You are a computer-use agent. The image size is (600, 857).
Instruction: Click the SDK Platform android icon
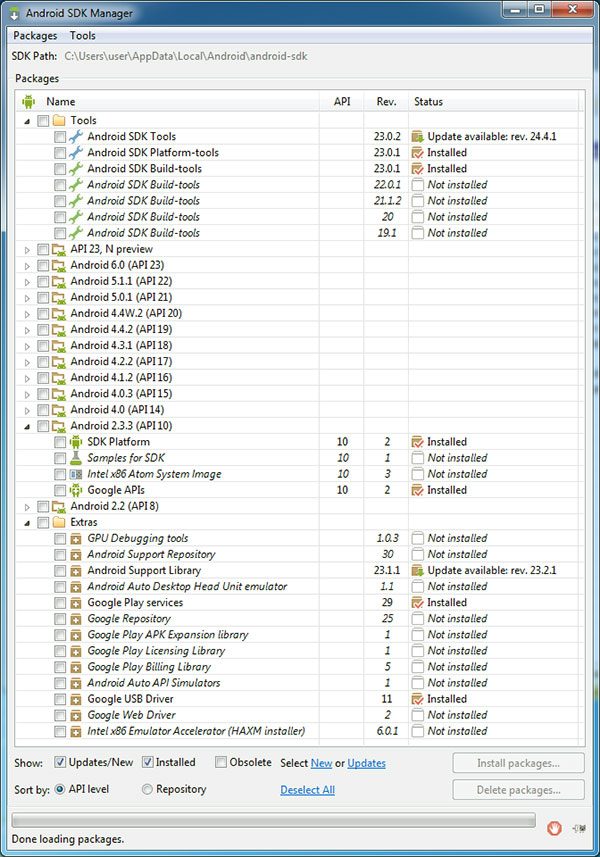pyautogui.click(x=76, y=442)
